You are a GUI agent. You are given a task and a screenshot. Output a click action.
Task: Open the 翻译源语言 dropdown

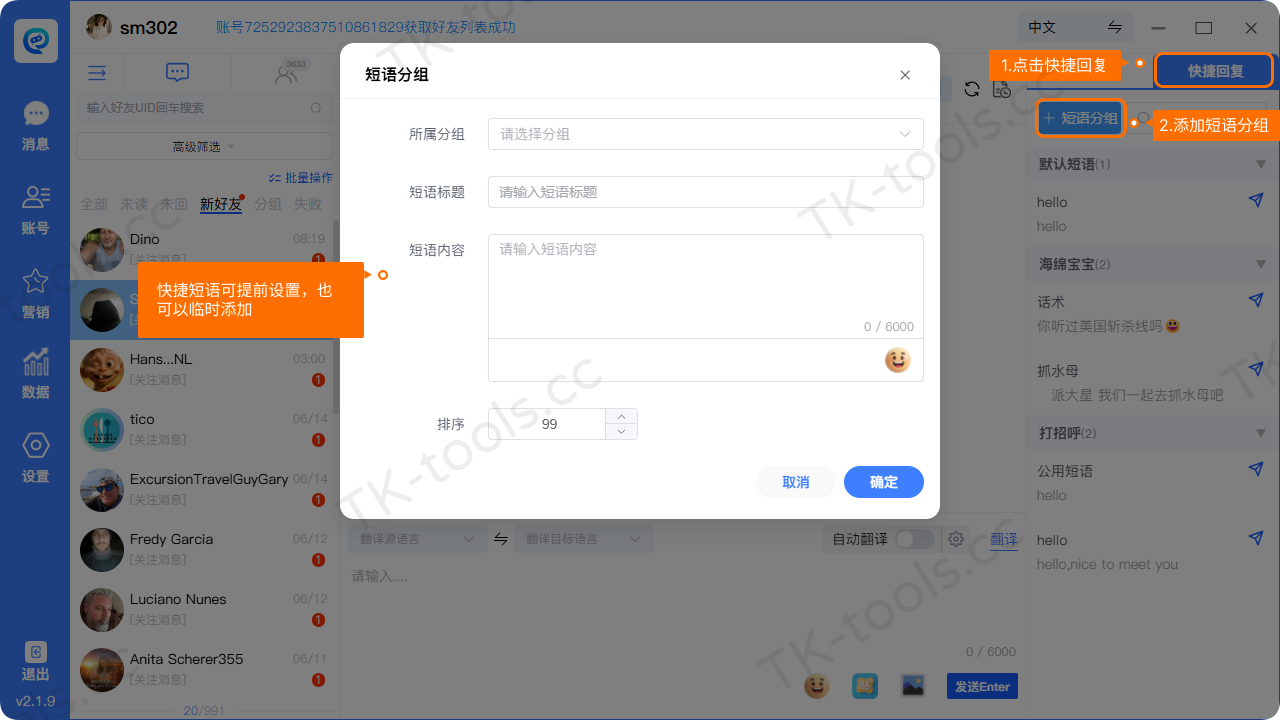tap(418, 539)
